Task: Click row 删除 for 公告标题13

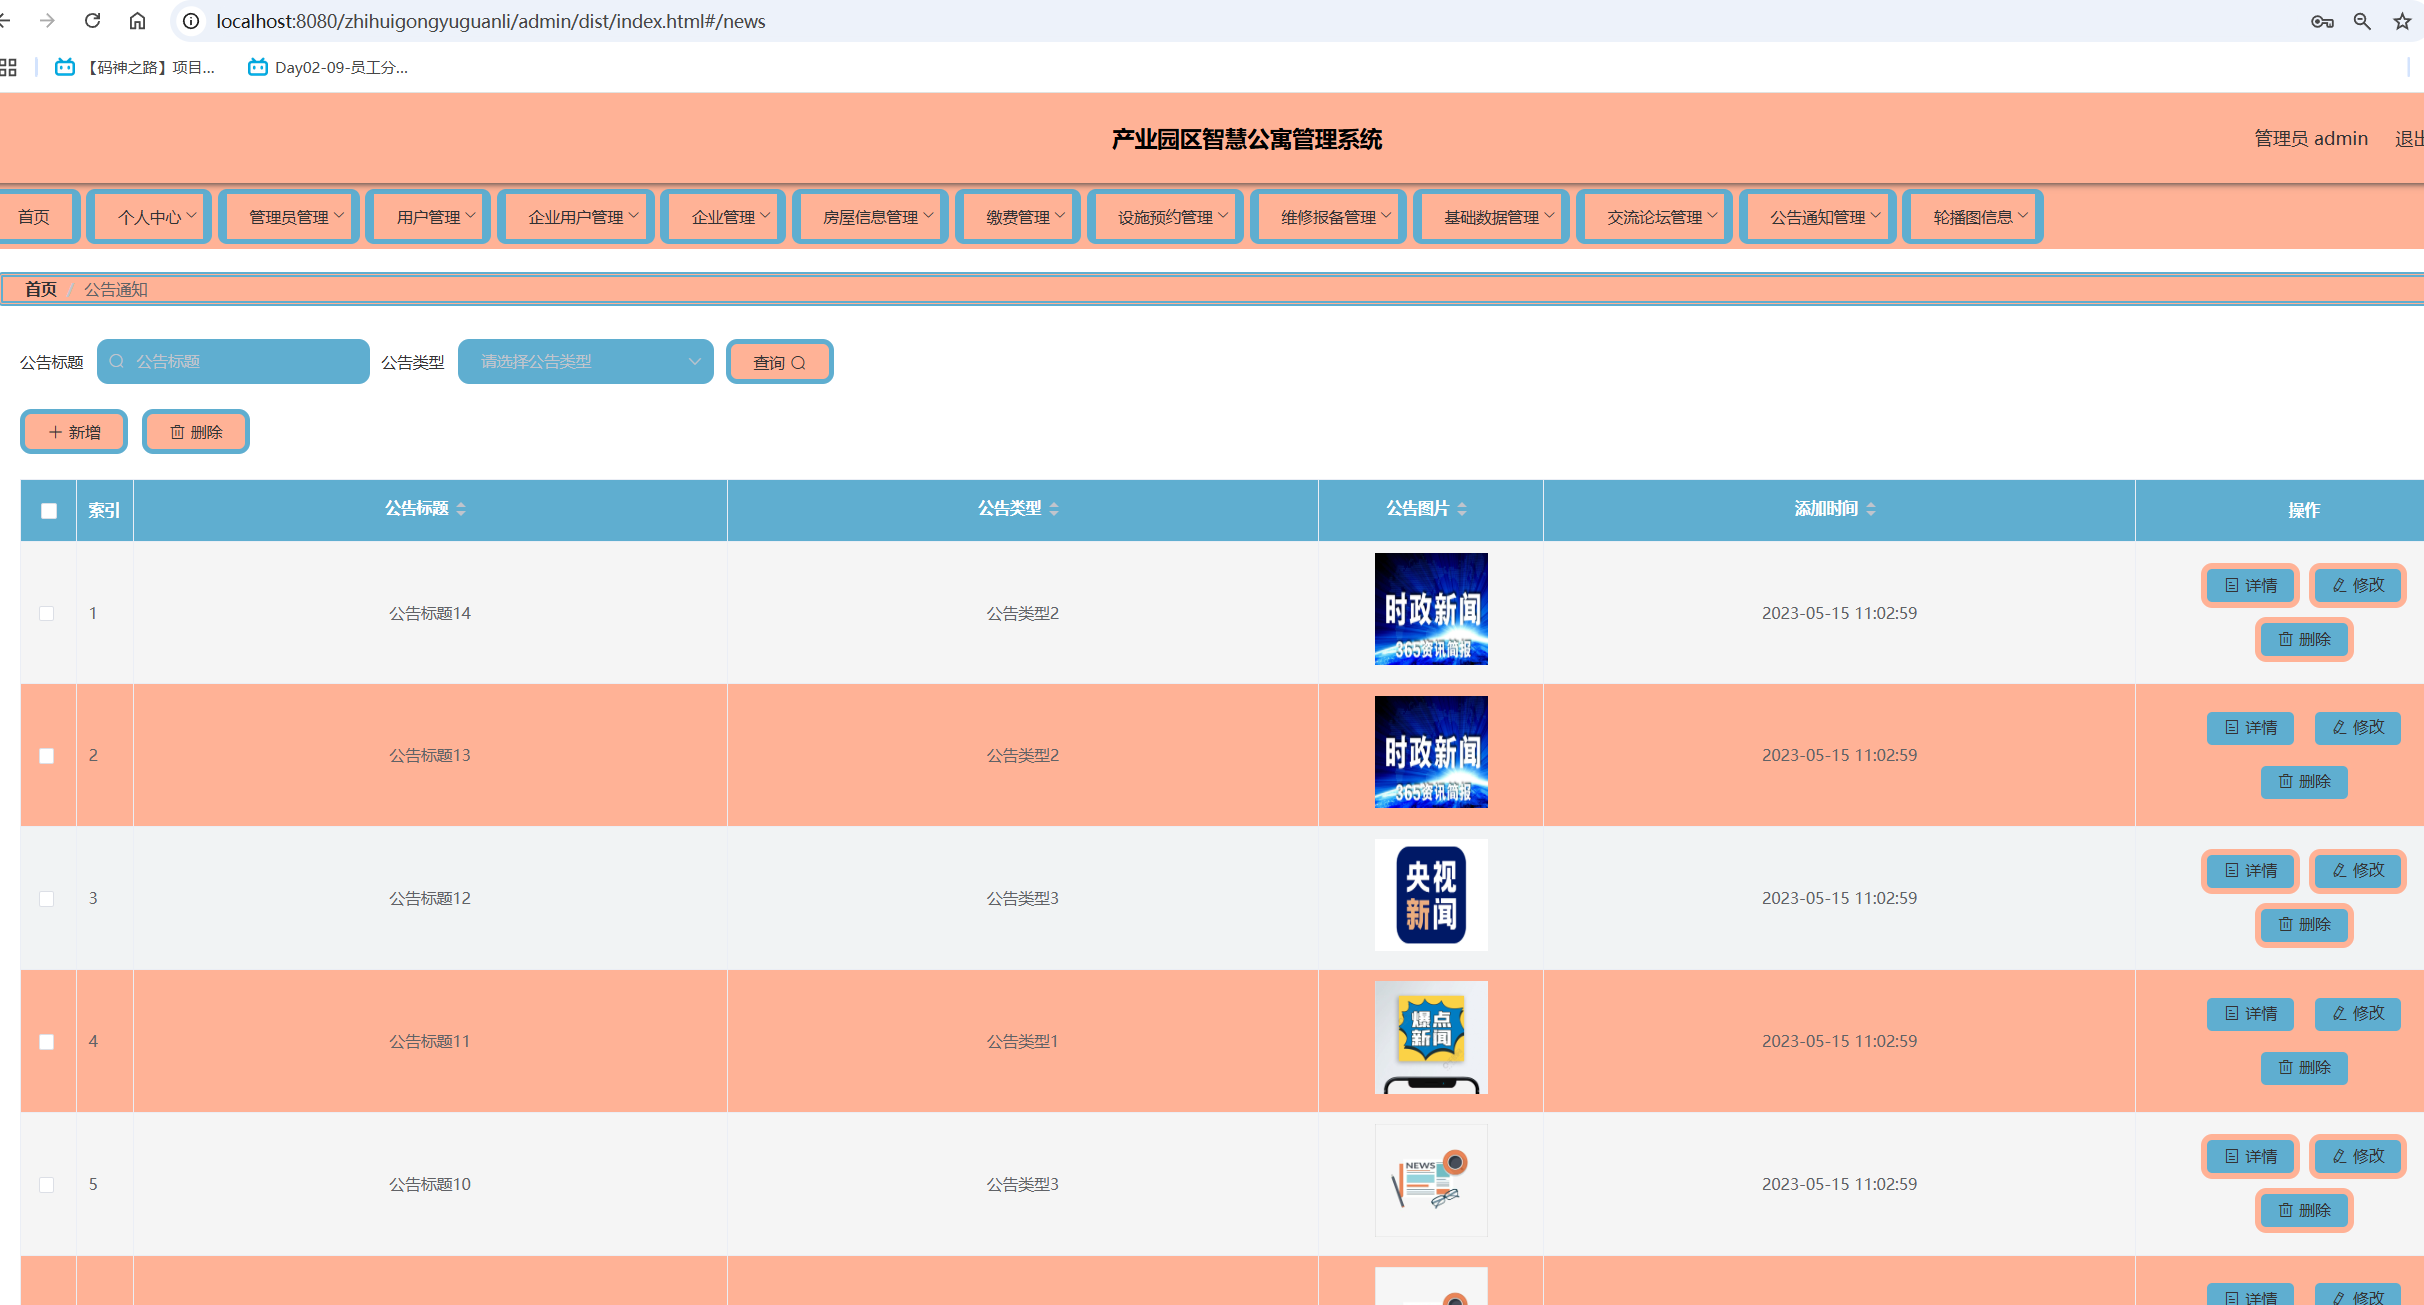Action: coord(2304,781)
